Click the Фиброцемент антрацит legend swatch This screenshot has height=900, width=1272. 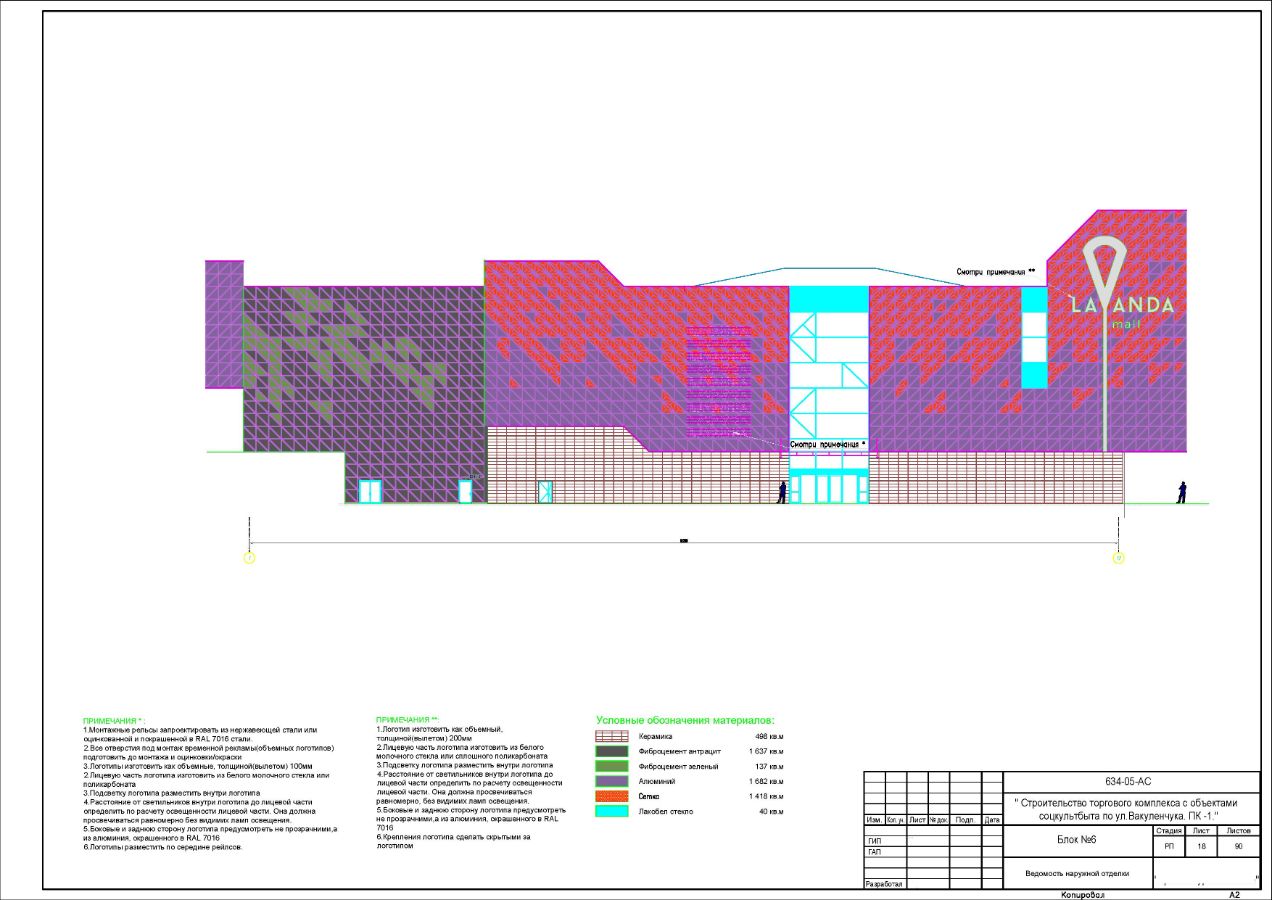612,751
